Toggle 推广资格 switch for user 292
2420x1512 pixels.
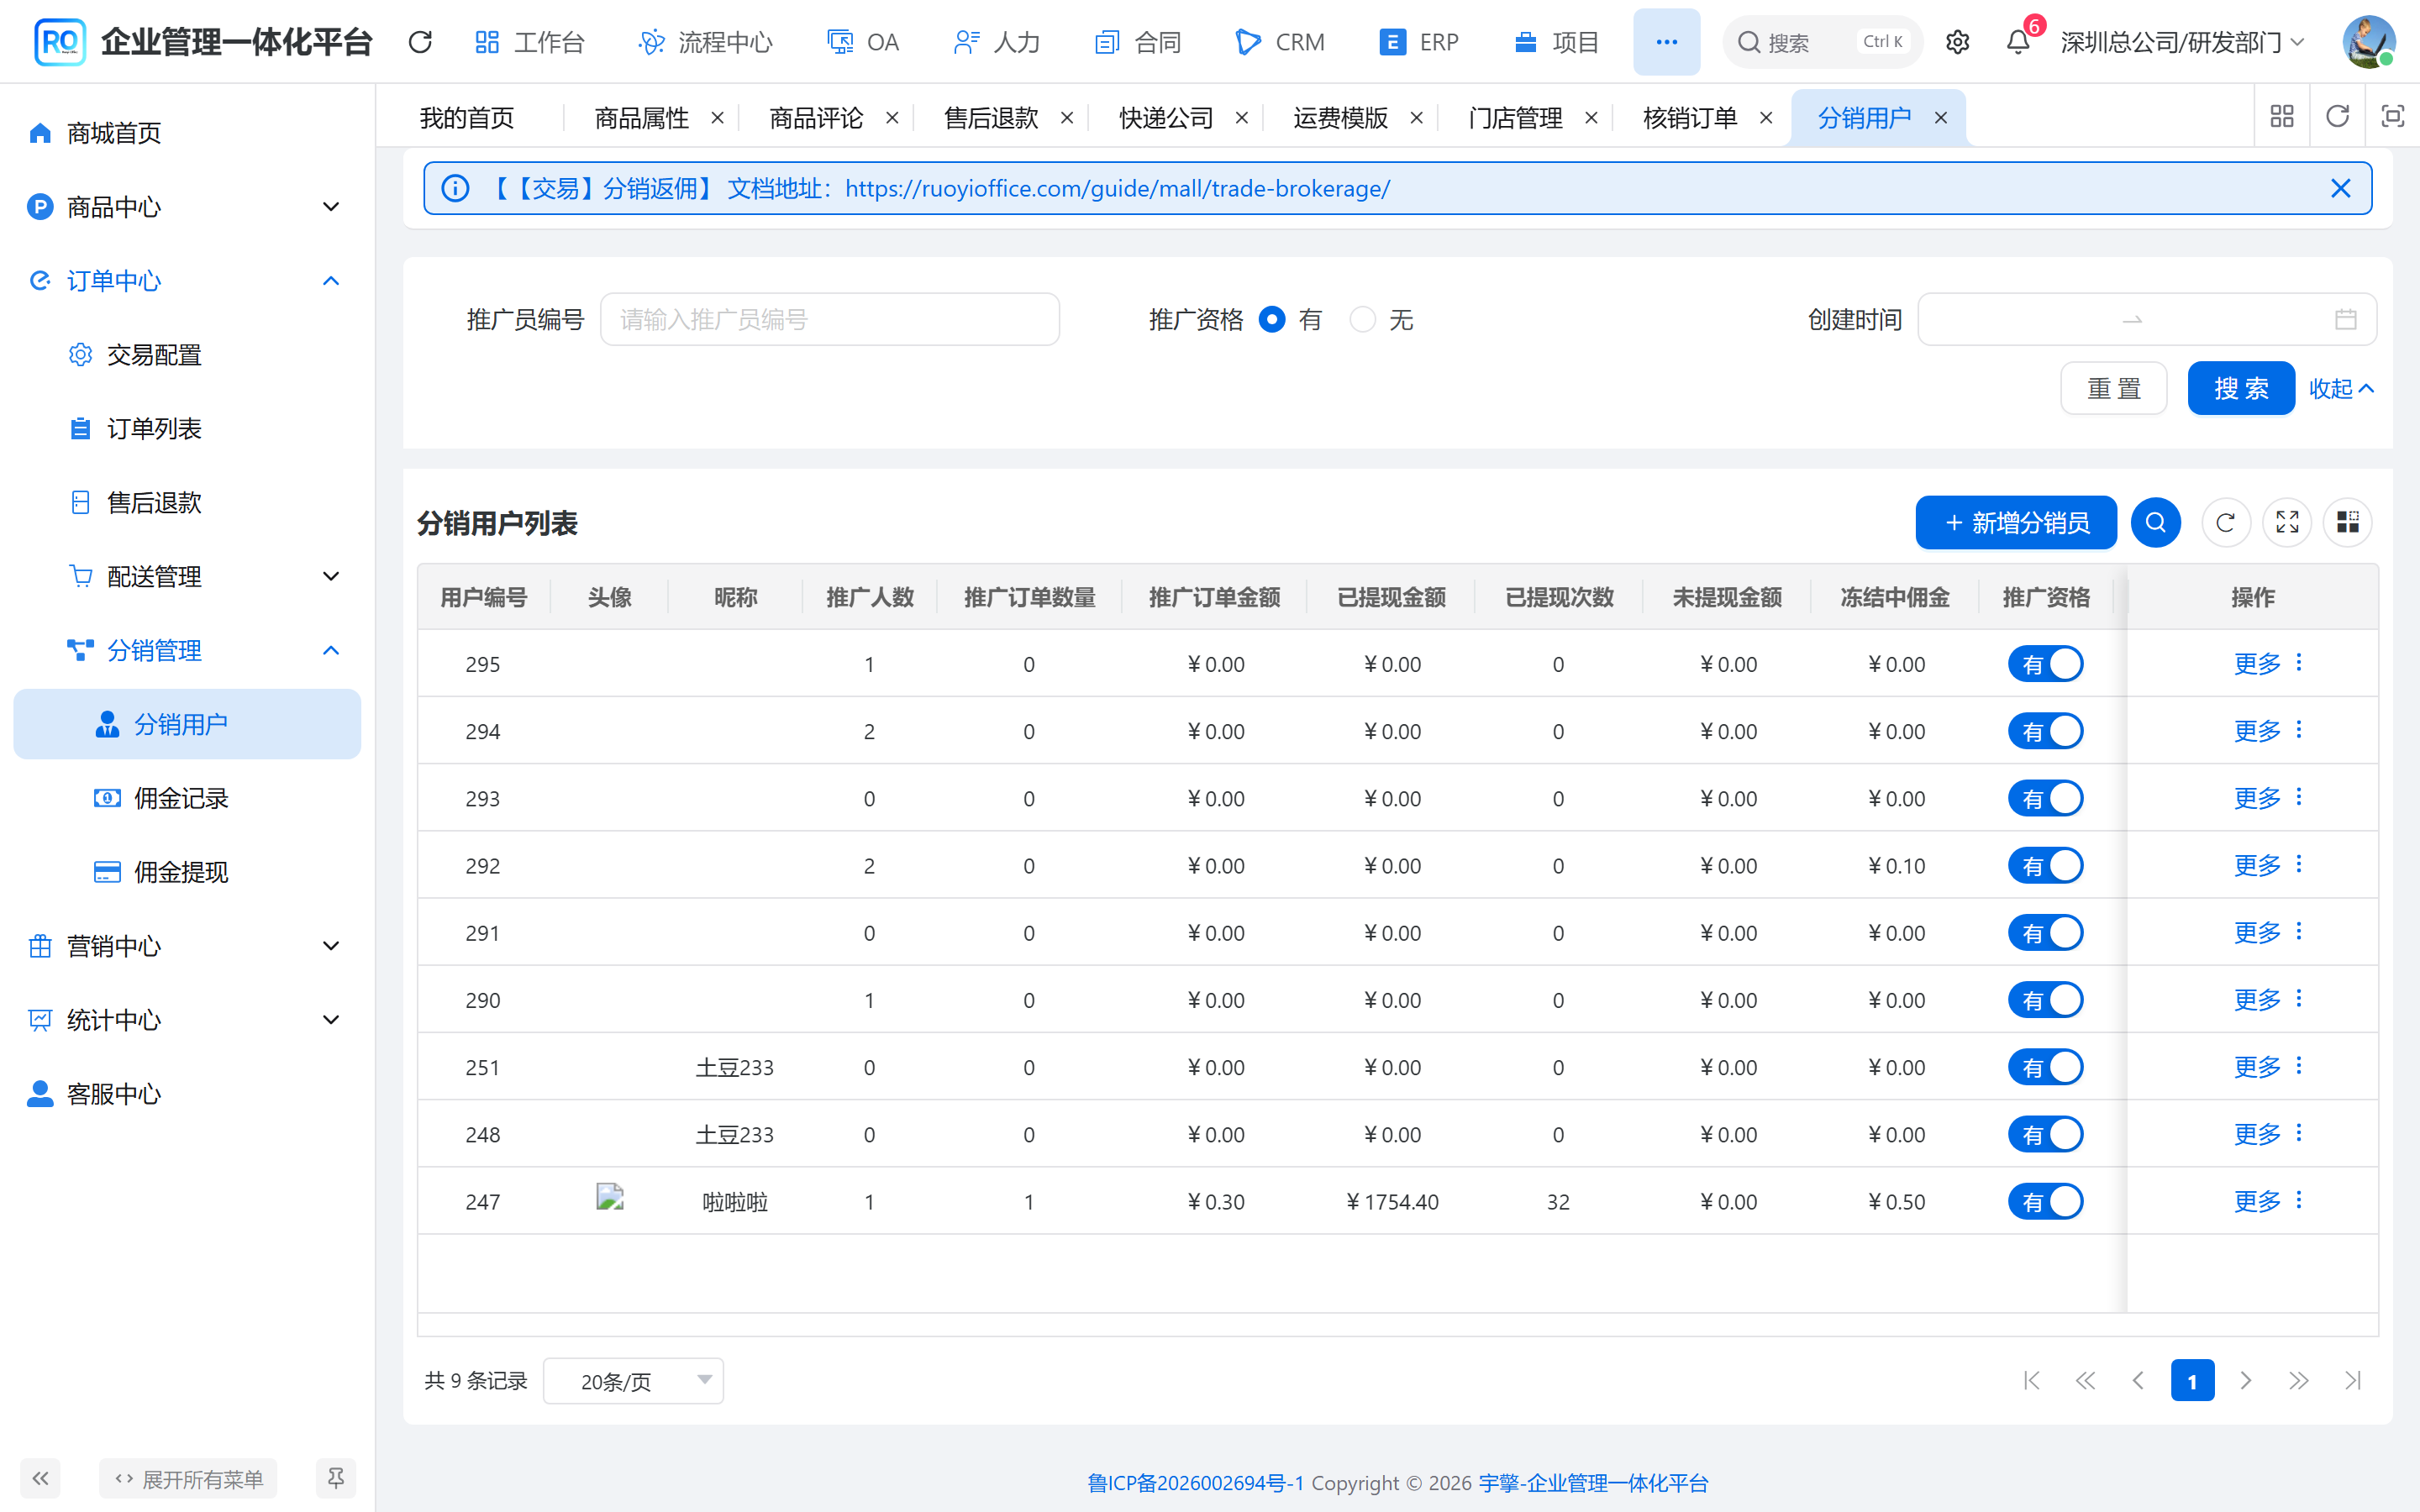[x=2046, y=865]
